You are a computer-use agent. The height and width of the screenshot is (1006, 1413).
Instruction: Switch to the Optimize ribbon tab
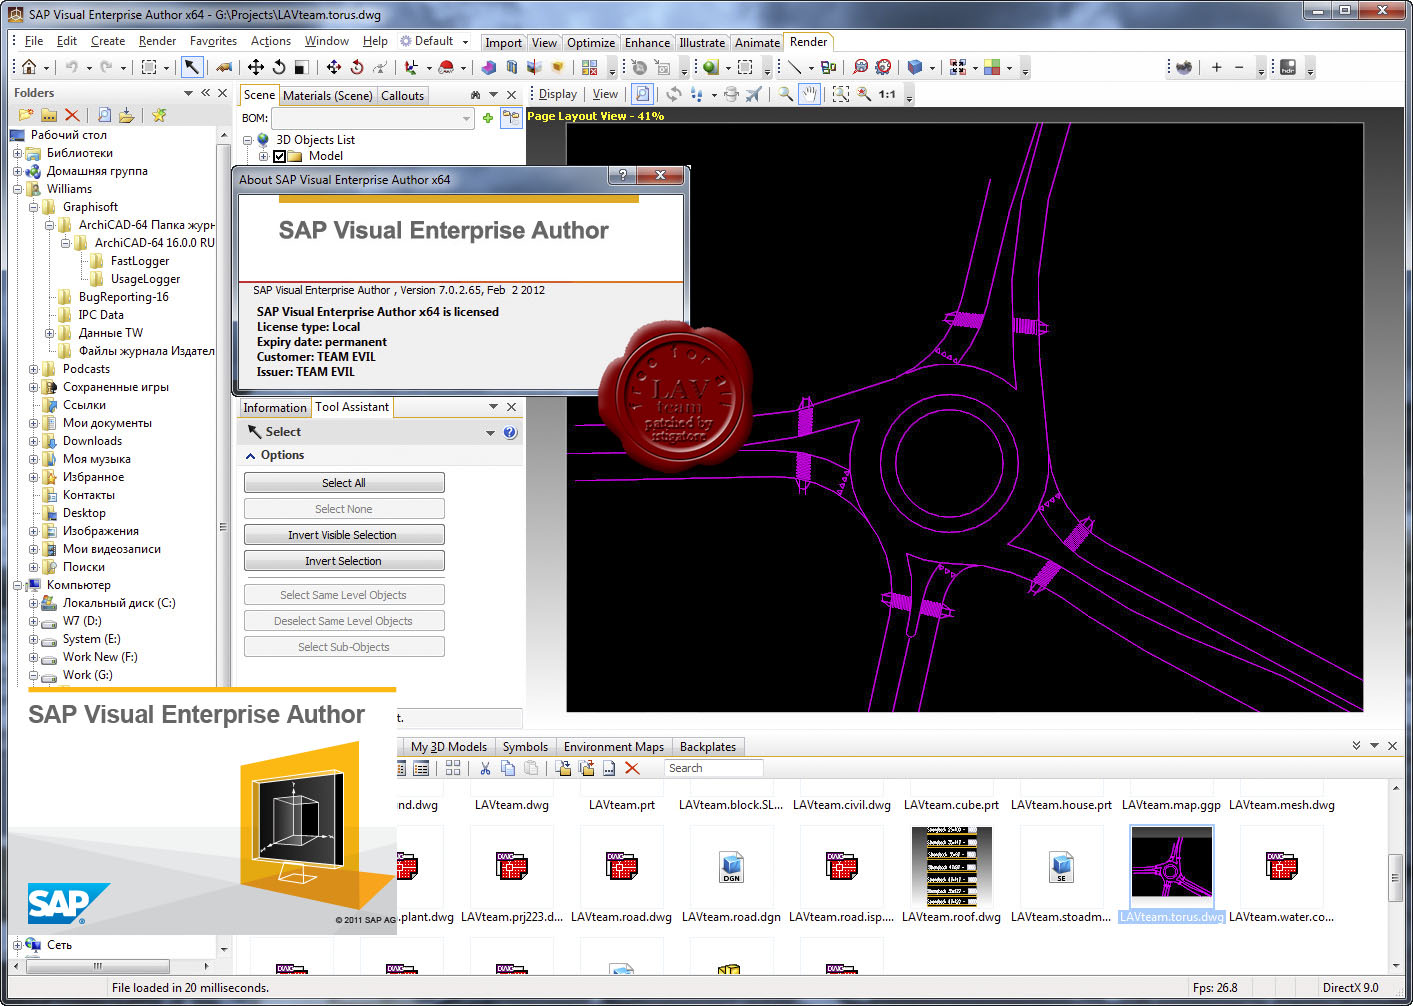[591, 42]
